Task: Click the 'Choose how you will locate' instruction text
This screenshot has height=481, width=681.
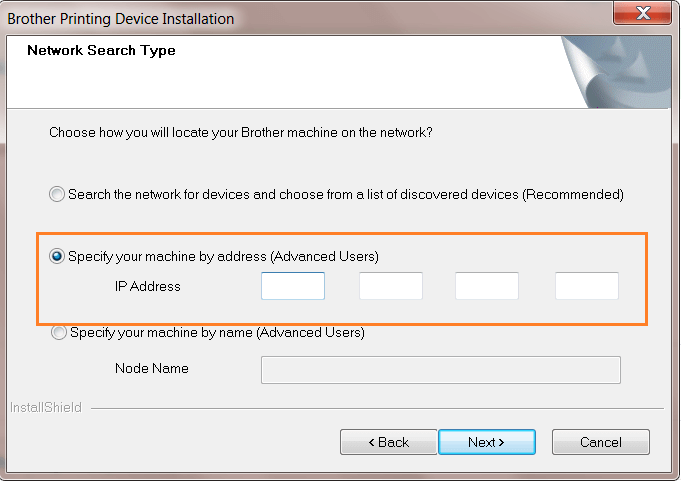Action: 240,132
